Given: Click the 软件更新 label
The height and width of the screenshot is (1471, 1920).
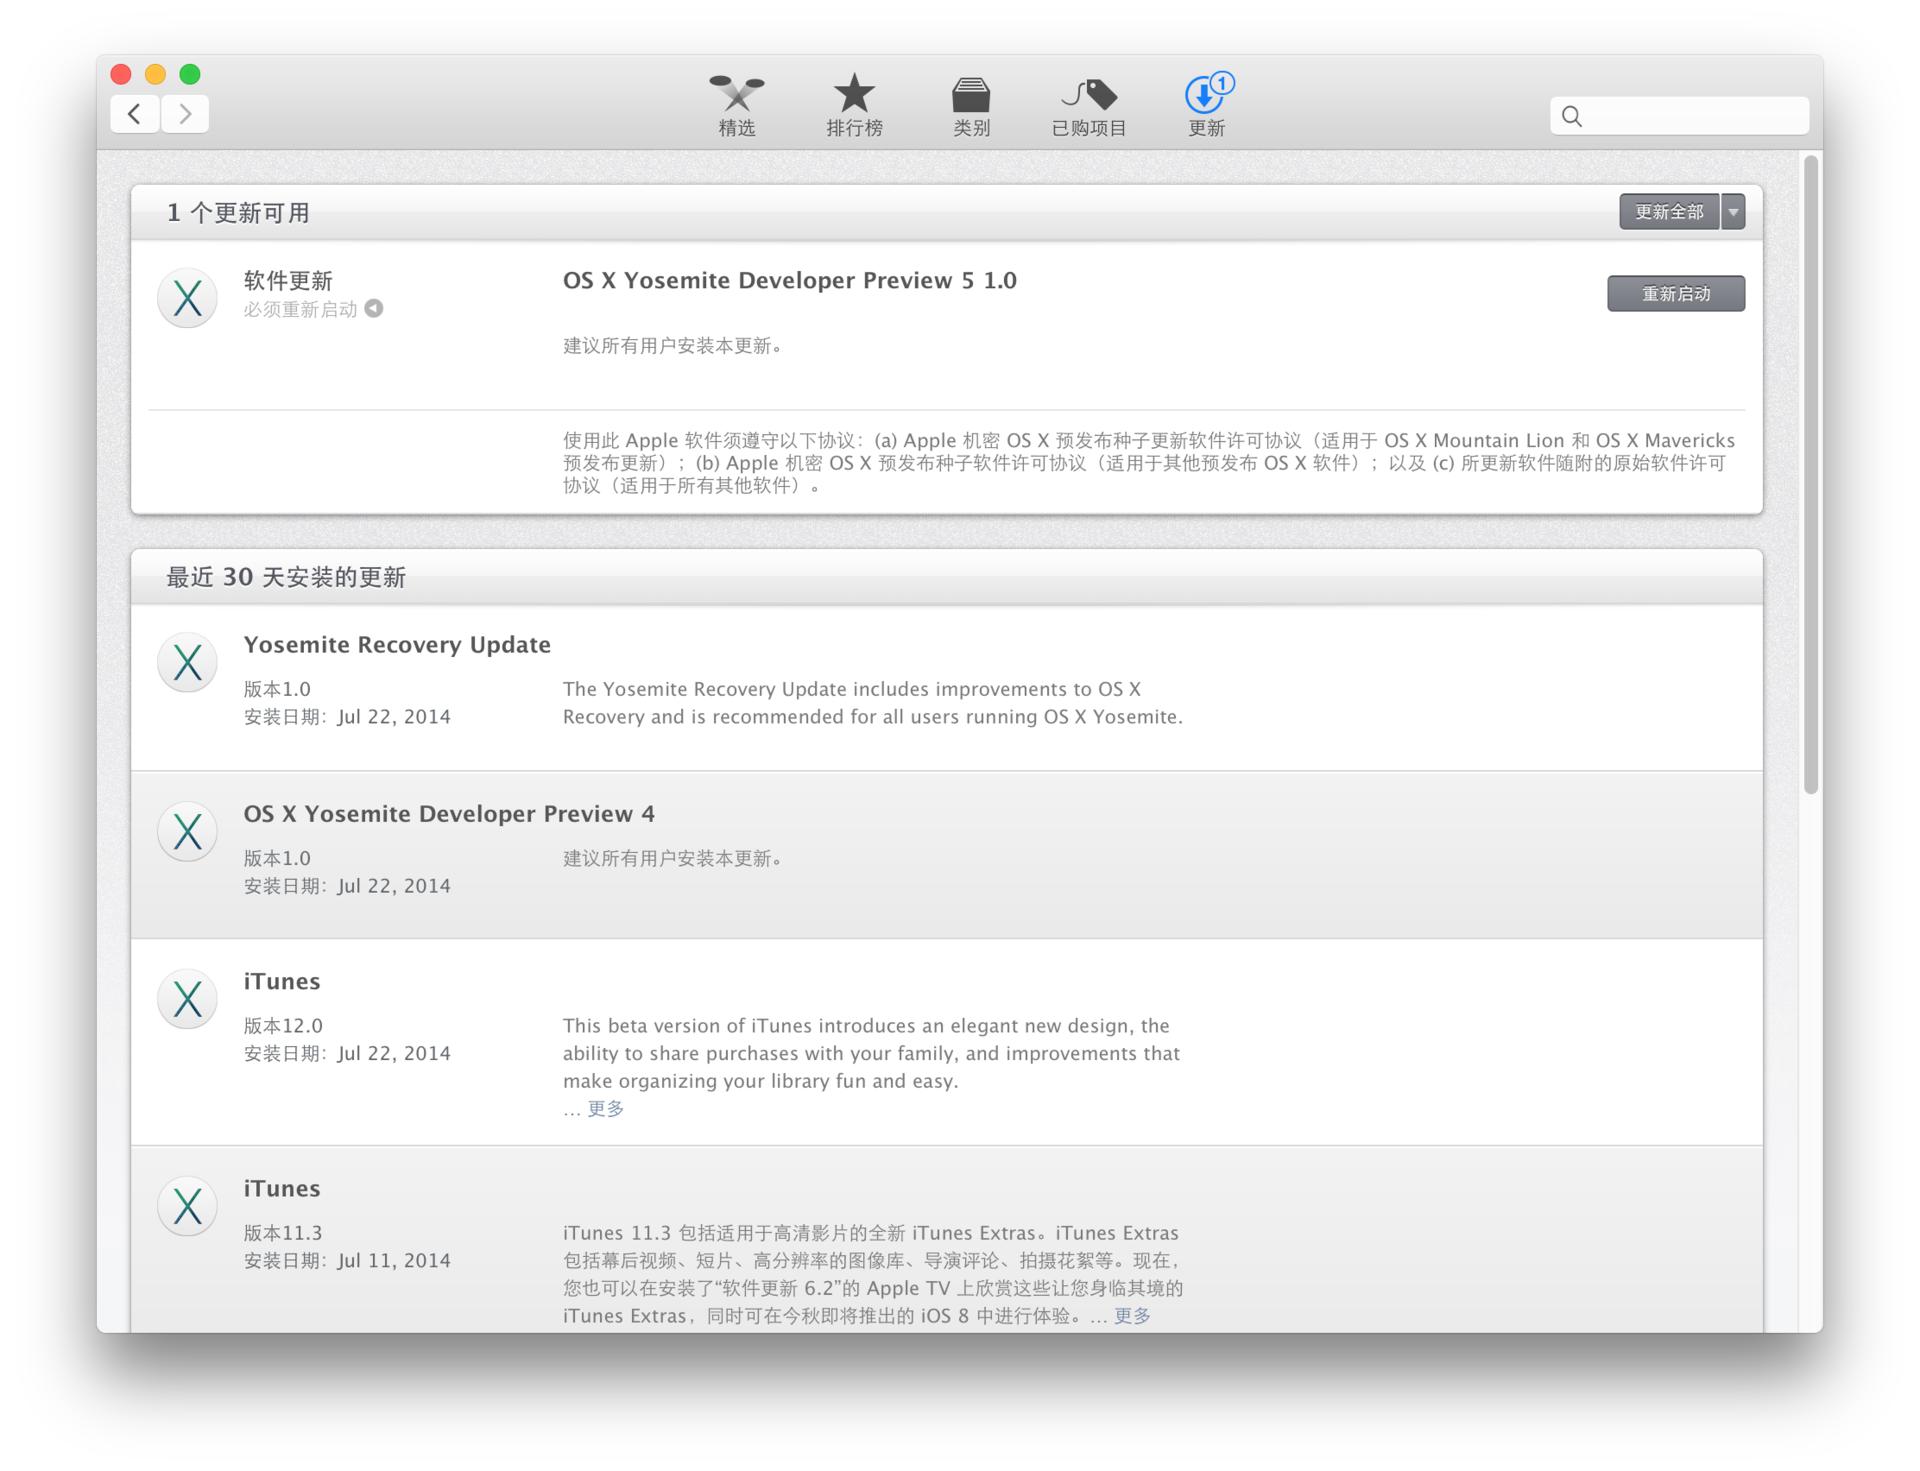Looking at the screenshot, I should pyautogui.click(x=288, y=281).
